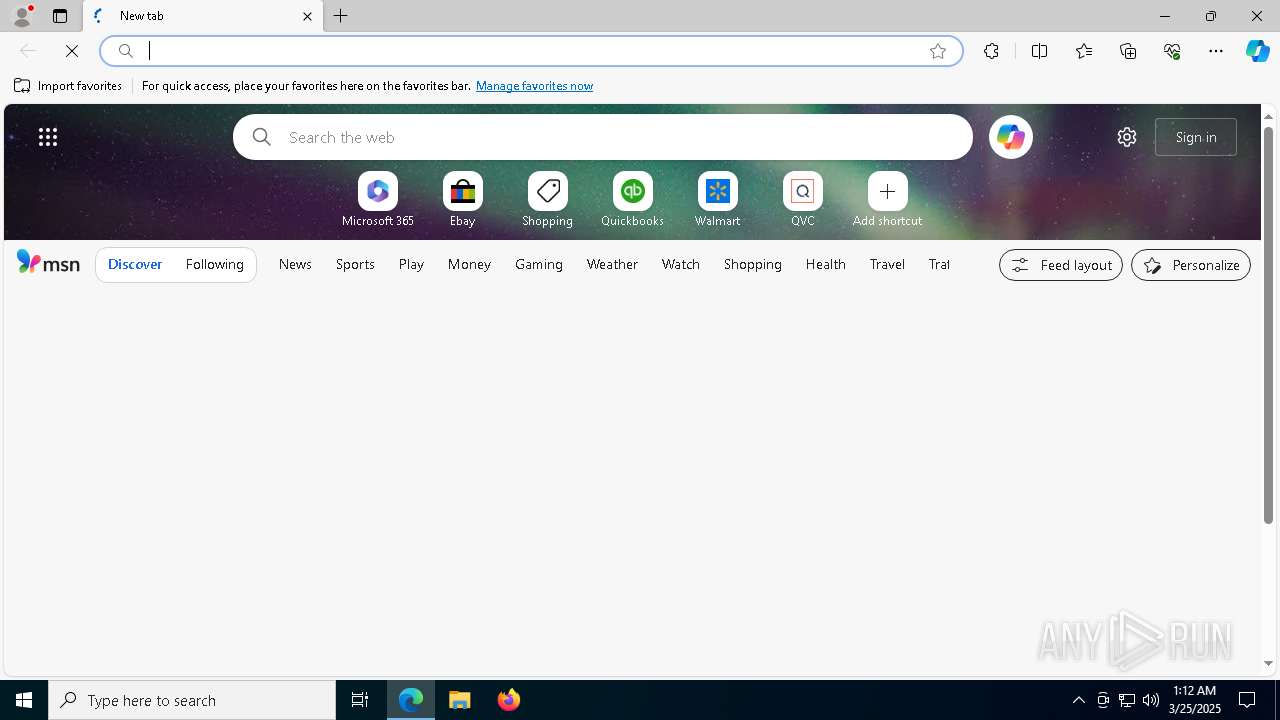Viewport: 1280px width, 720px height.
Task: Open Copilot icon beside search box
Action: (x=1010, y=137)
